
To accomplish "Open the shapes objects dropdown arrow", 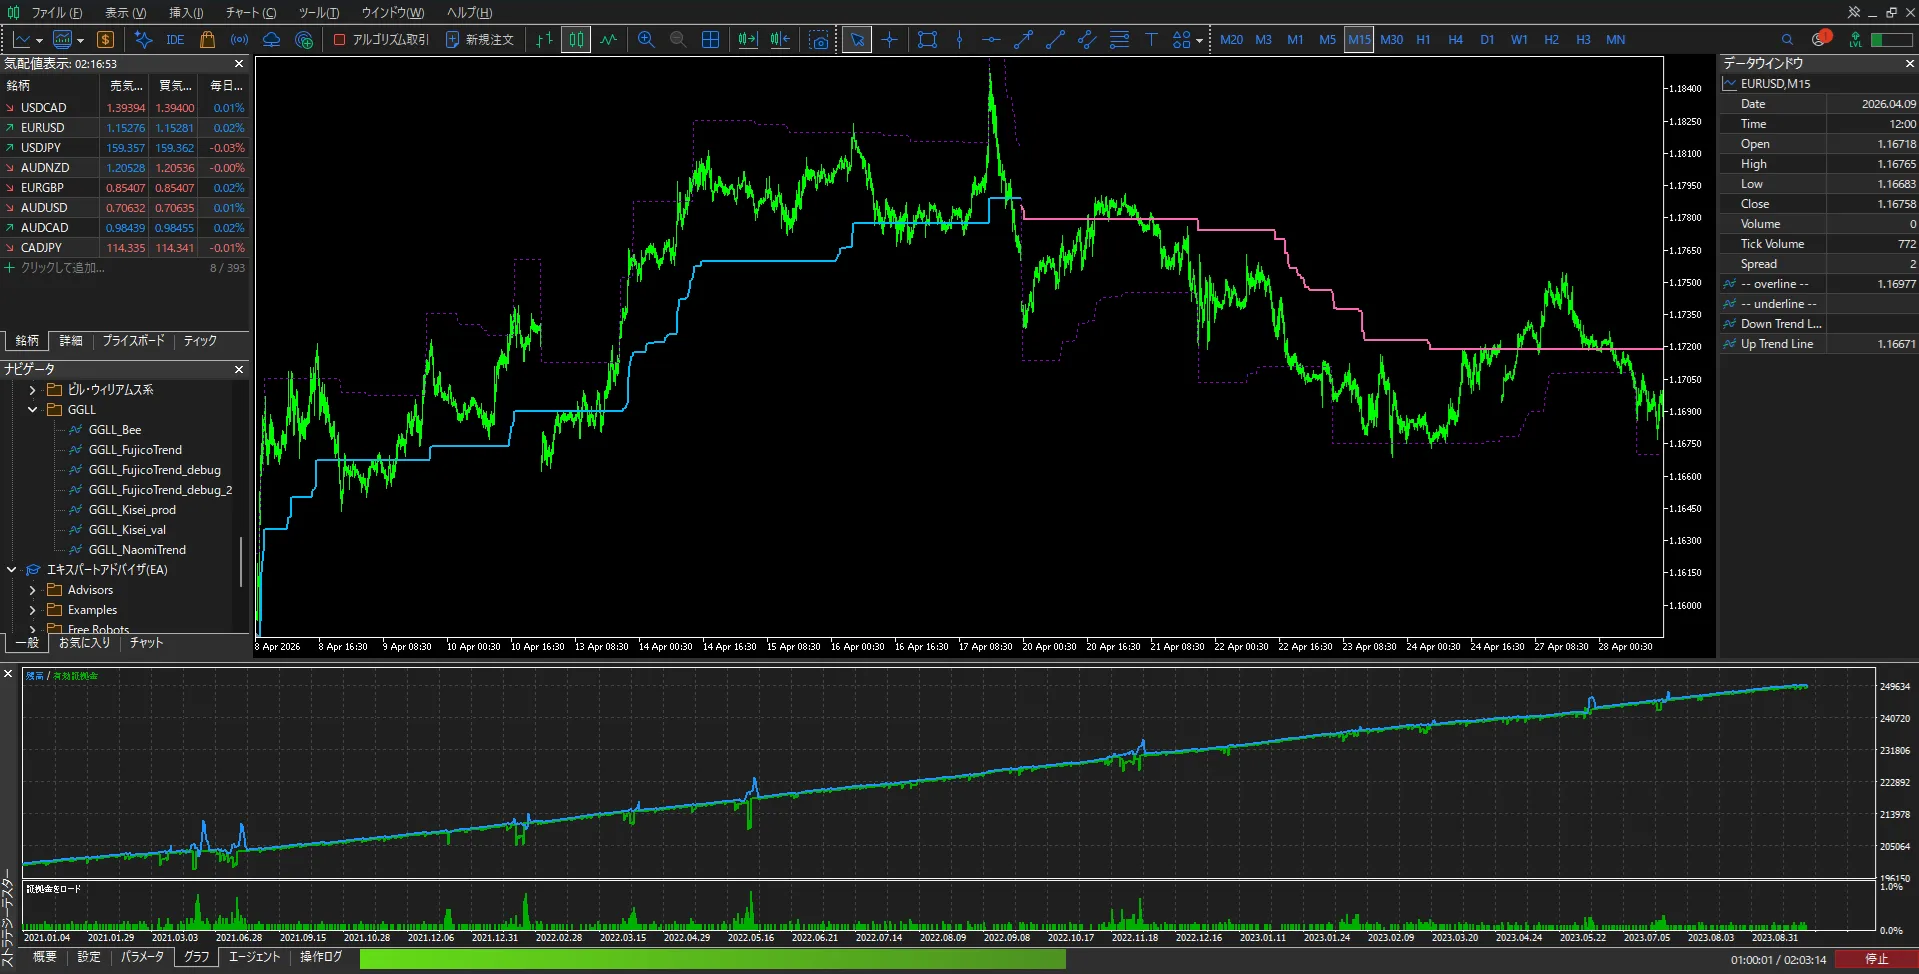I will point(1199,41).
